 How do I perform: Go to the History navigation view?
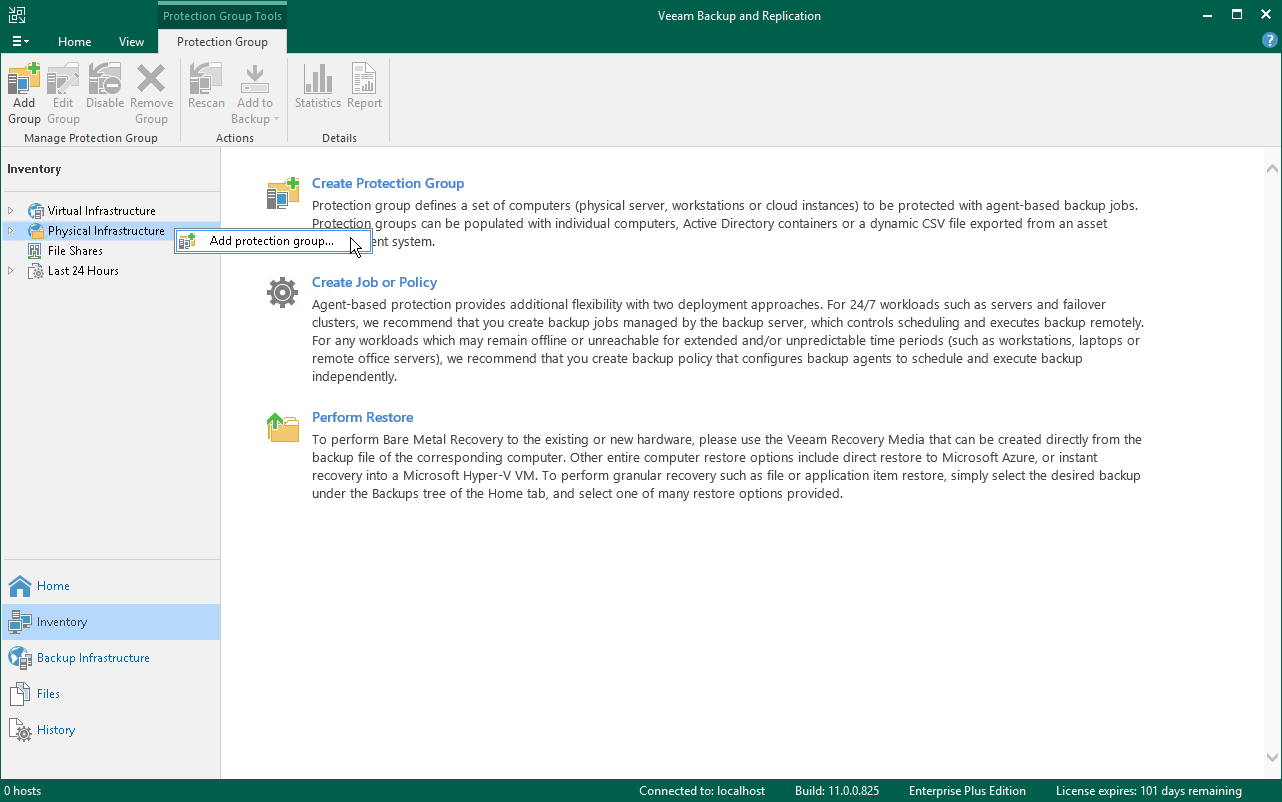click(x=110, y=730)
